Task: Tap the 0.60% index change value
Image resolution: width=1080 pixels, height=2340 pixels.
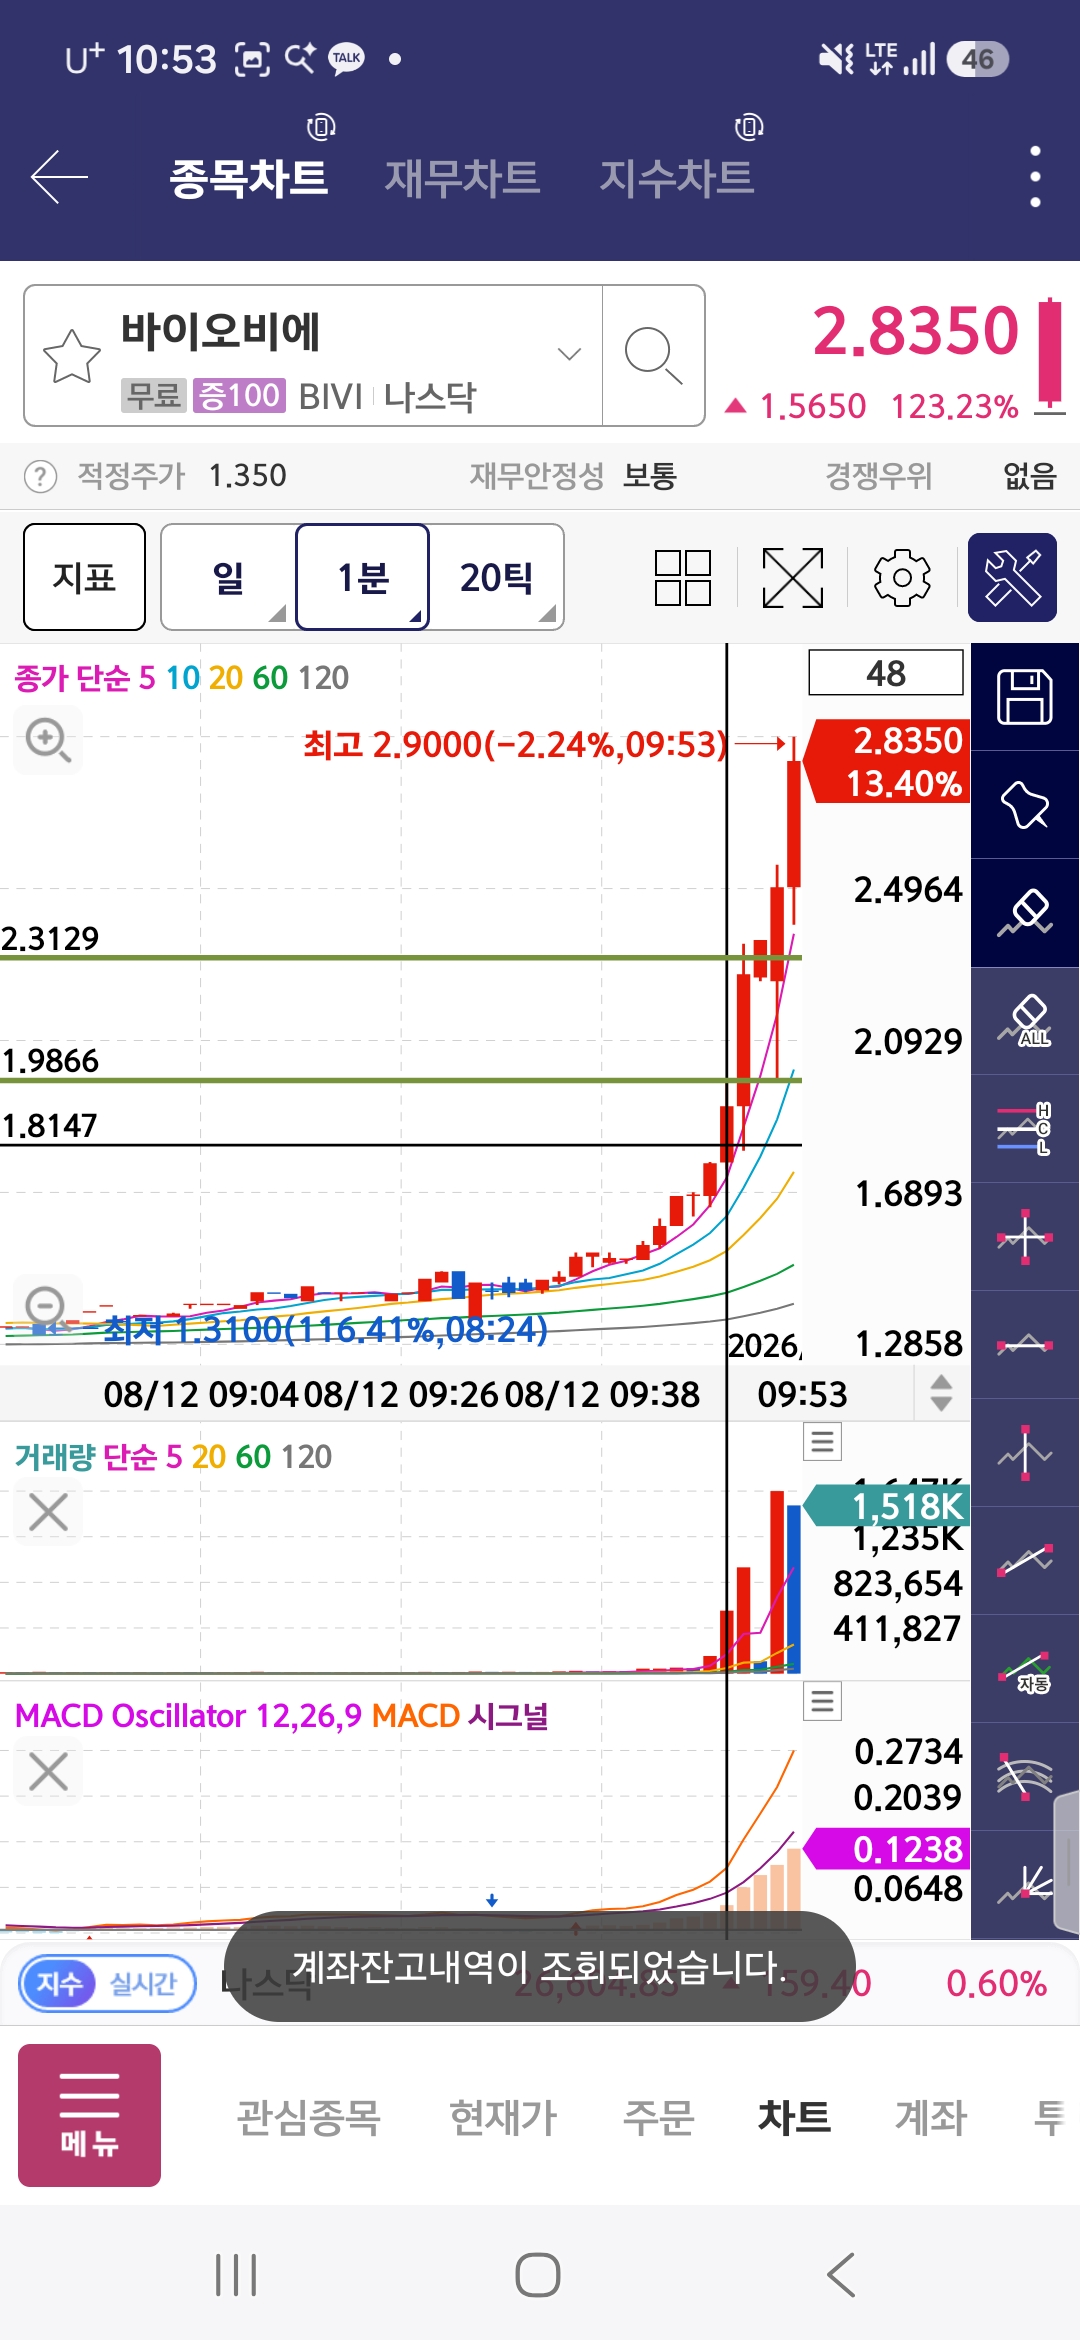Action: pos(996,1983)
